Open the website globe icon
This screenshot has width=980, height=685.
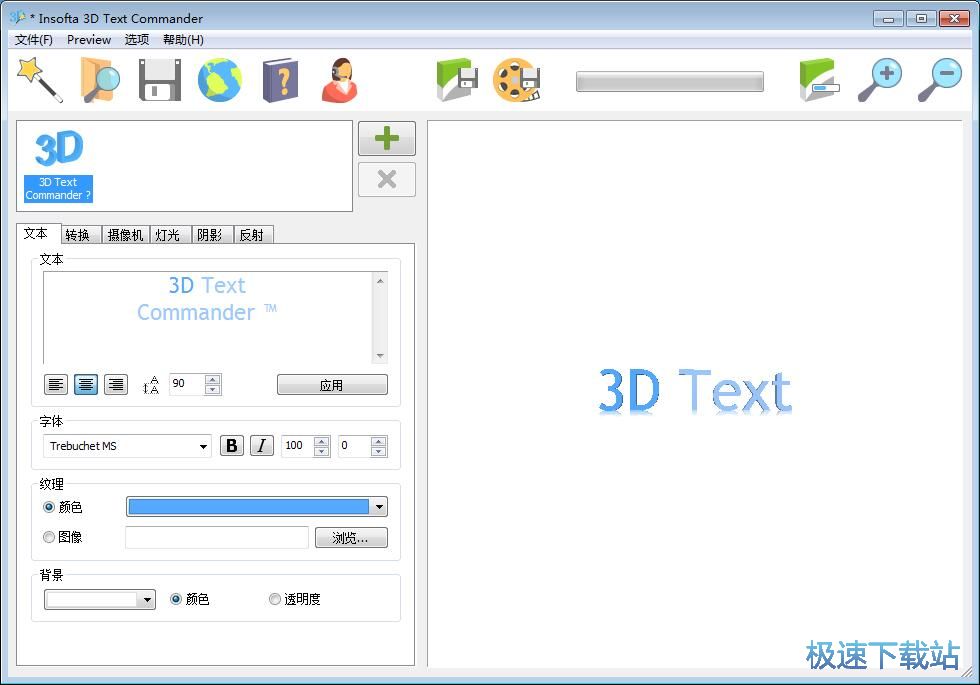(x=219, y=79)
